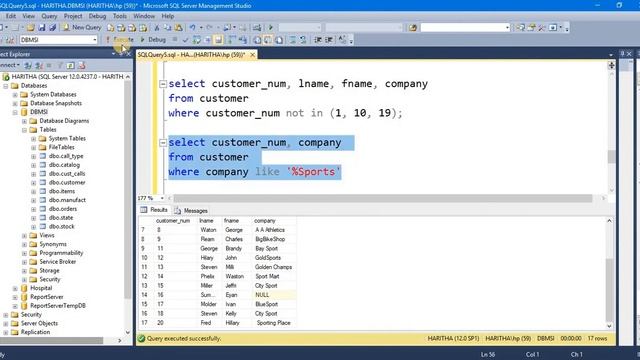This screenshot has width=640, height=360.
Task: Close the SQLQuery5.sql tab
Action: click(253, 54)
